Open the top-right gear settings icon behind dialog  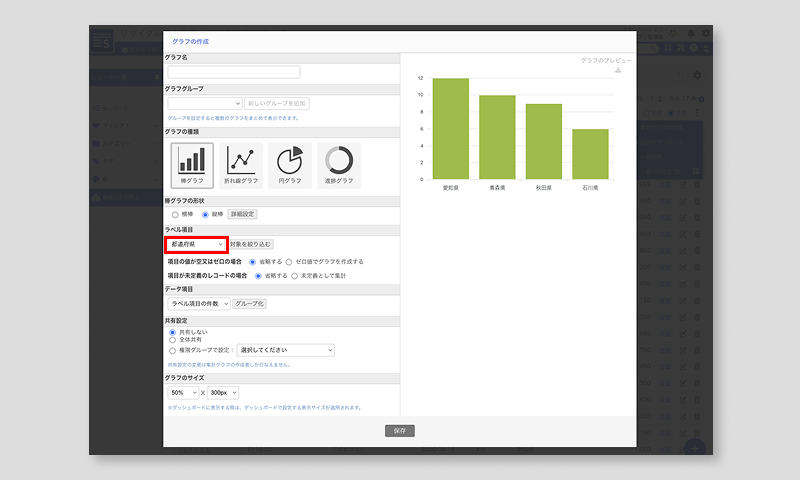(706, 33)
